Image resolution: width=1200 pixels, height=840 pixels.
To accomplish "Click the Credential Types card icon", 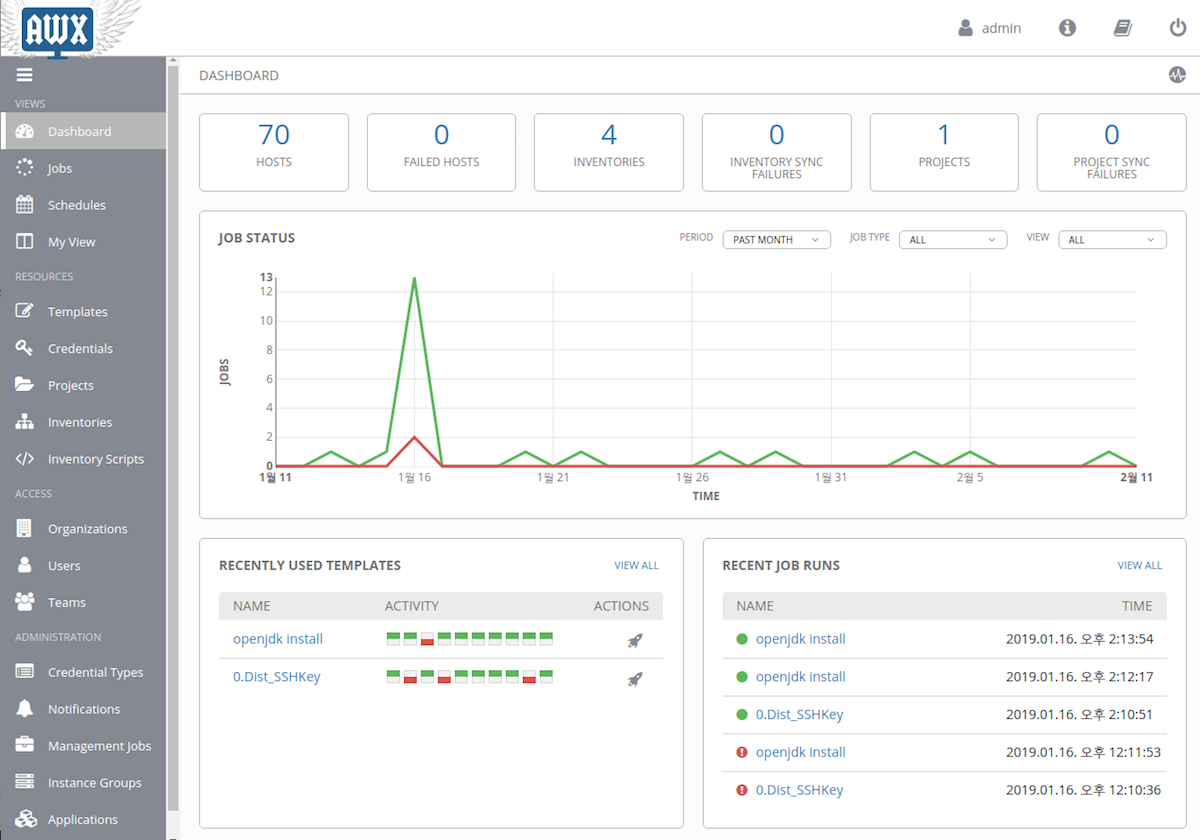I will 26,672.
